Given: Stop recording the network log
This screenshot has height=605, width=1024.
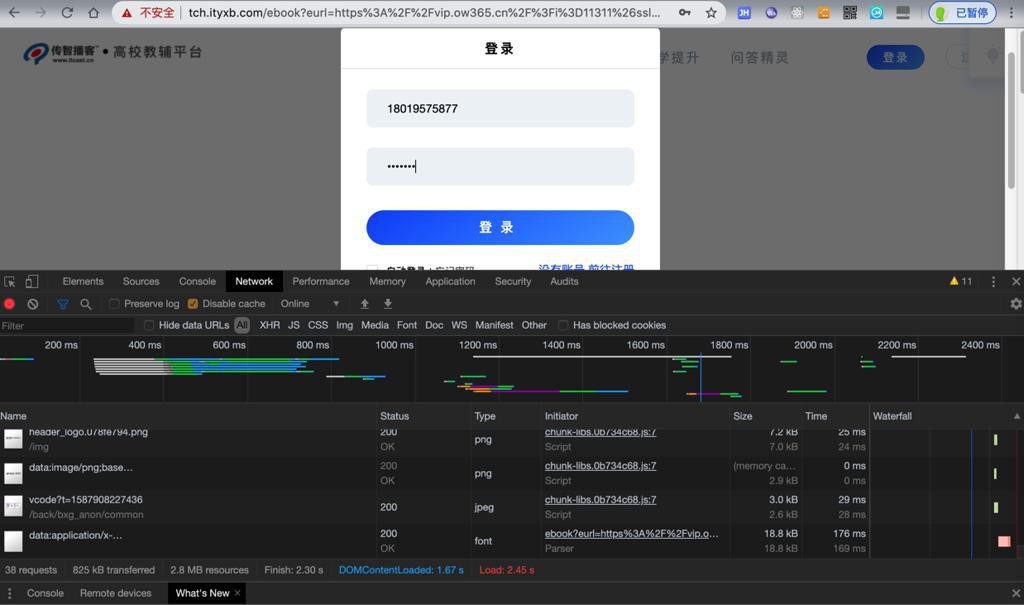Looking at the screenshot, I should [x=10, y=304].
